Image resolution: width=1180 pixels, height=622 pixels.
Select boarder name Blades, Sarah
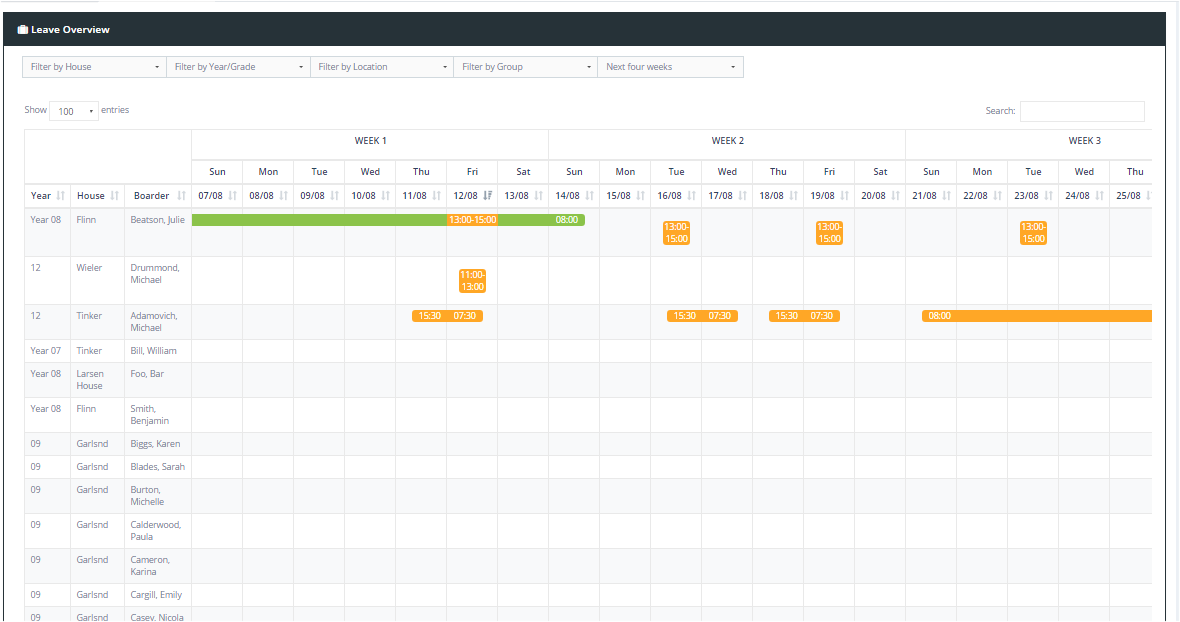pos(157,466)
